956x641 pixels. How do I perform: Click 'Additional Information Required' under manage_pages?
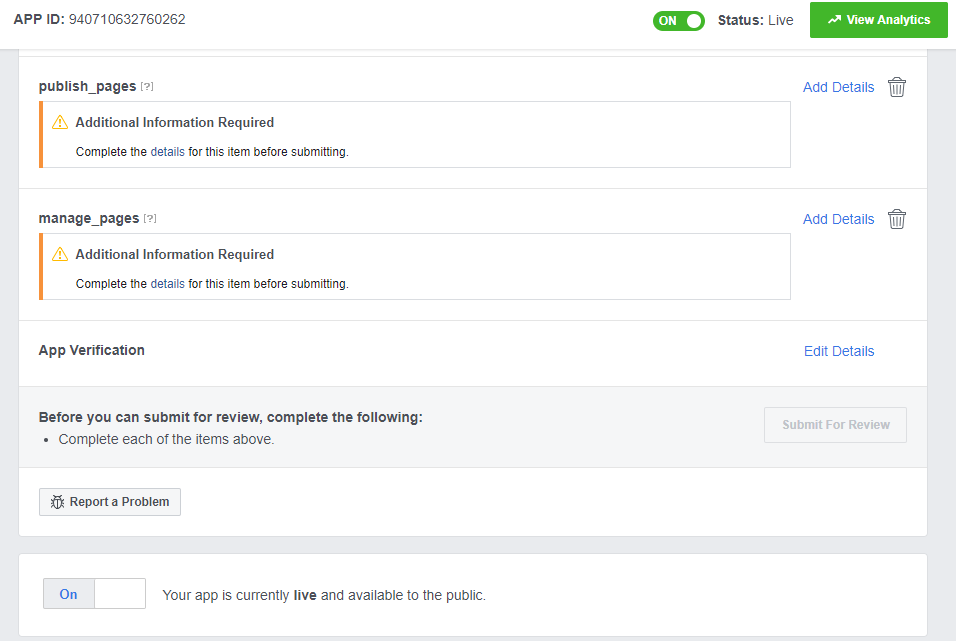(x=174, y=254)
